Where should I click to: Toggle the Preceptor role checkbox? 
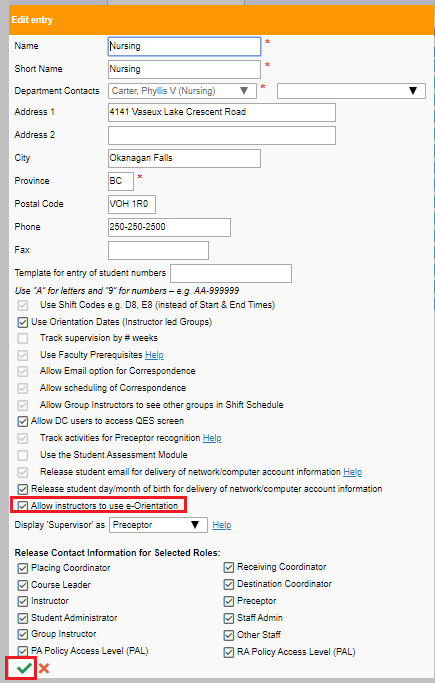tap(229, 601)
